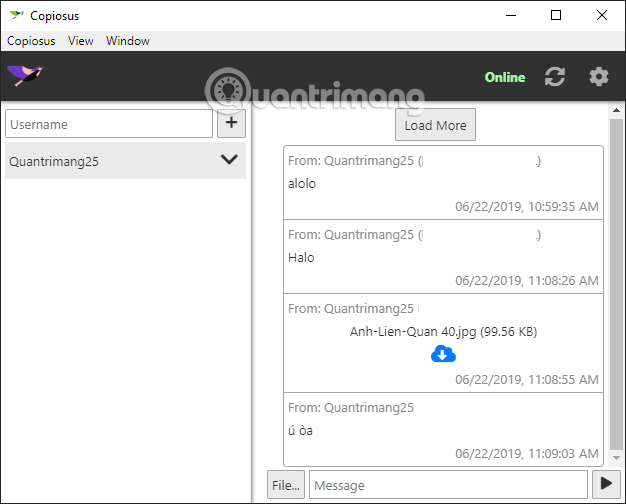Click the 'ú òa' message text
The width and height of the screenshot is (626, 504).
tap(300, 430)
